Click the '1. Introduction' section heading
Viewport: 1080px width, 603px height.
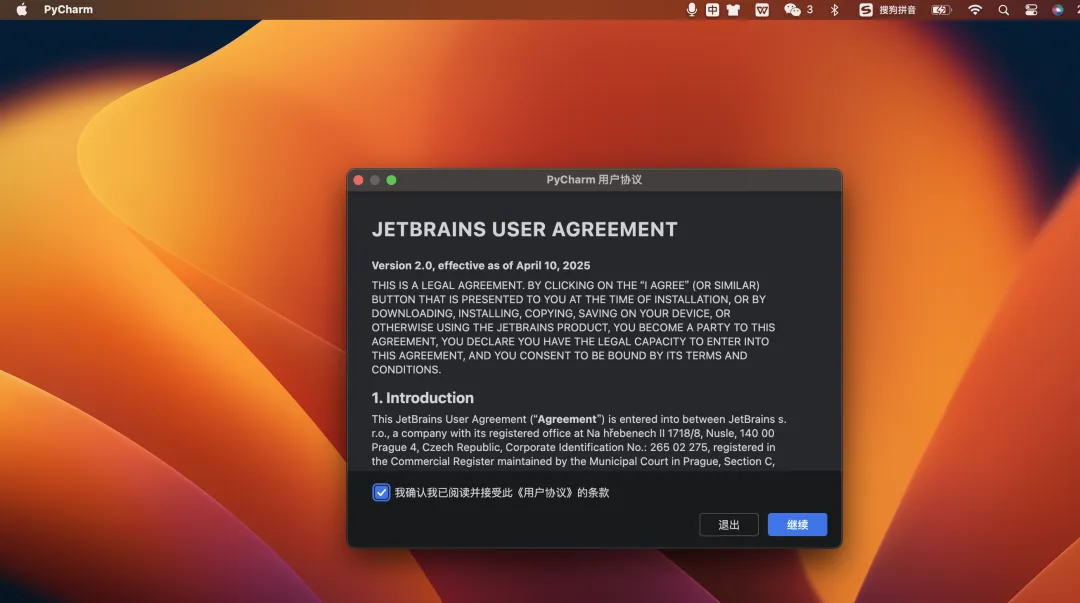point(422,398)
